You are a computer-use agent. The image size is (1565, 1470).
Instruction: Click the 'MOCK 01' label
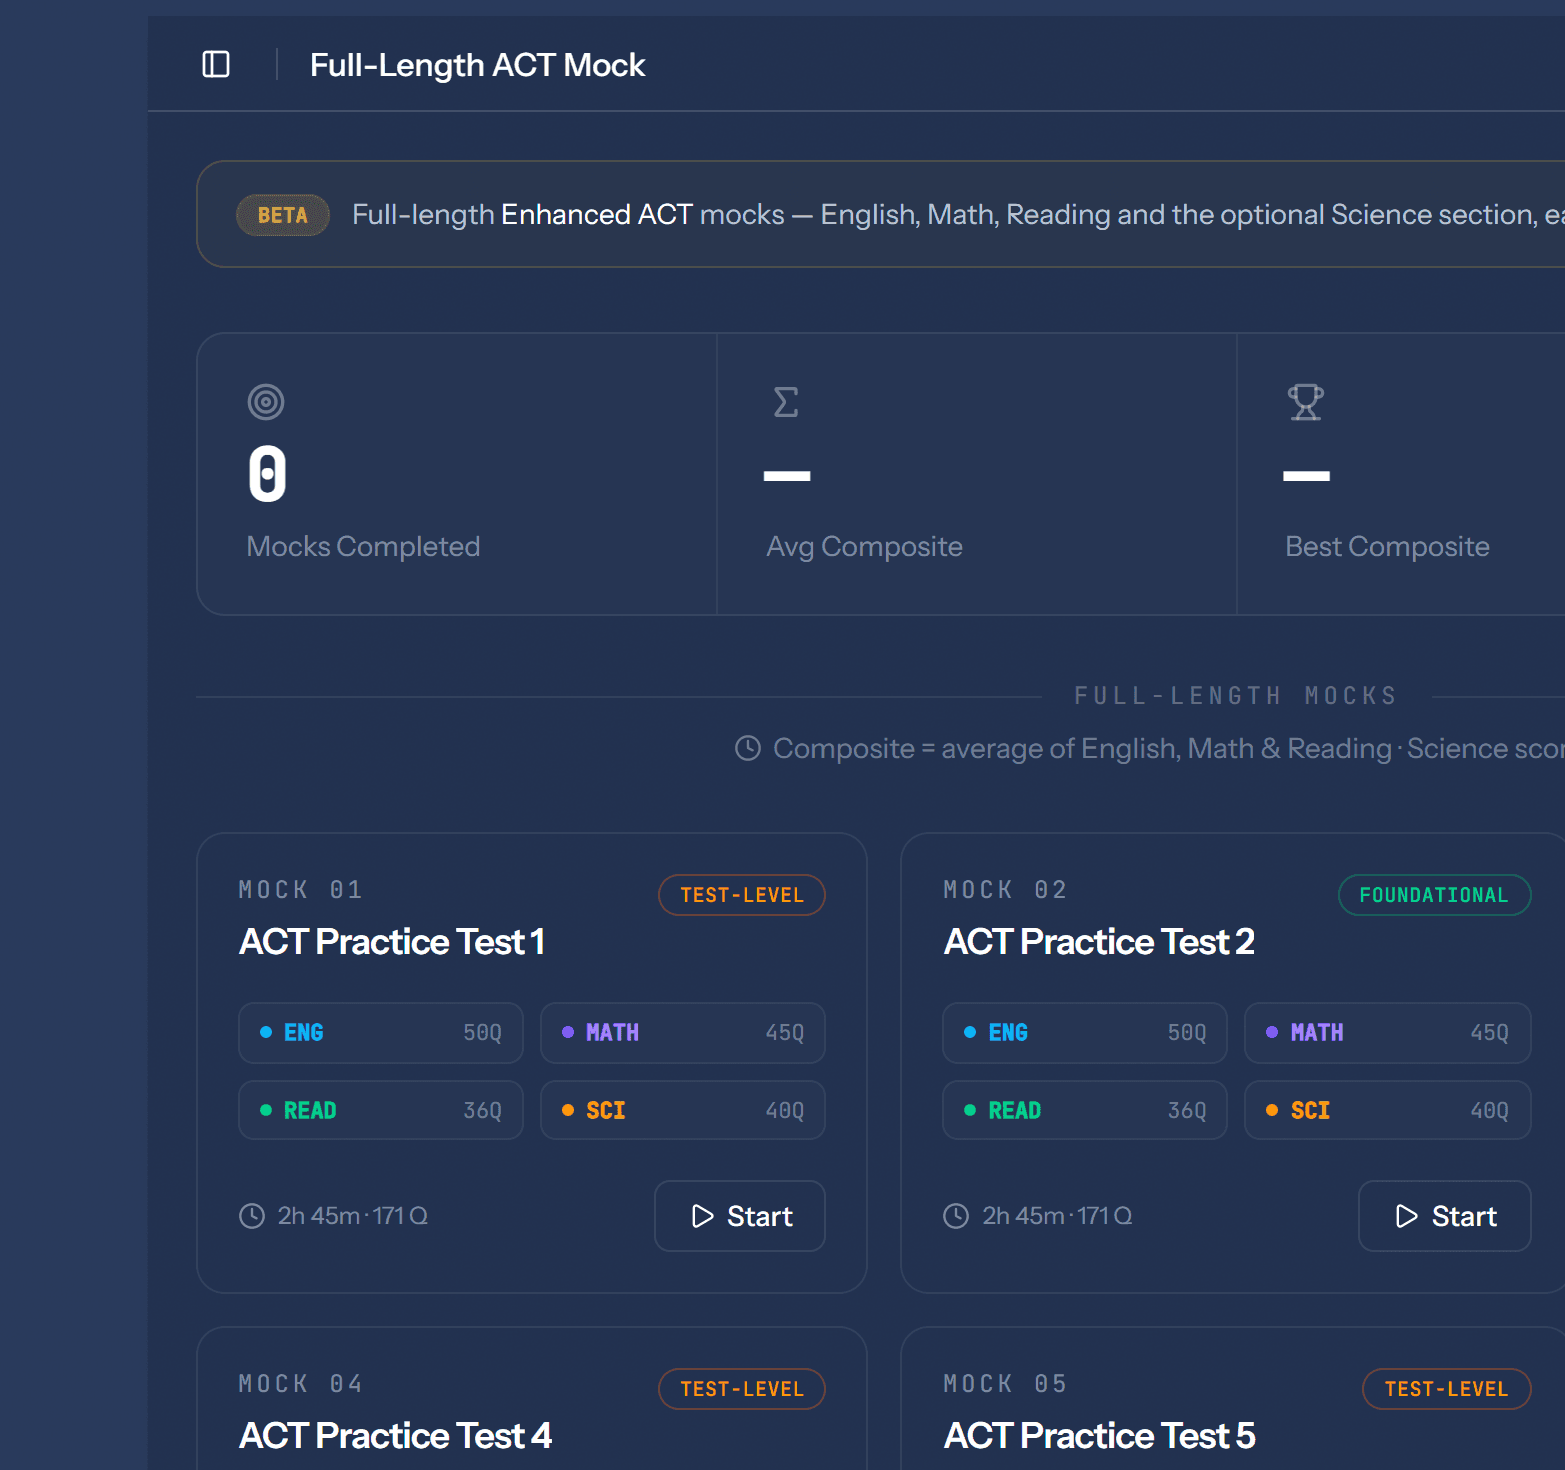pos(301,890)
